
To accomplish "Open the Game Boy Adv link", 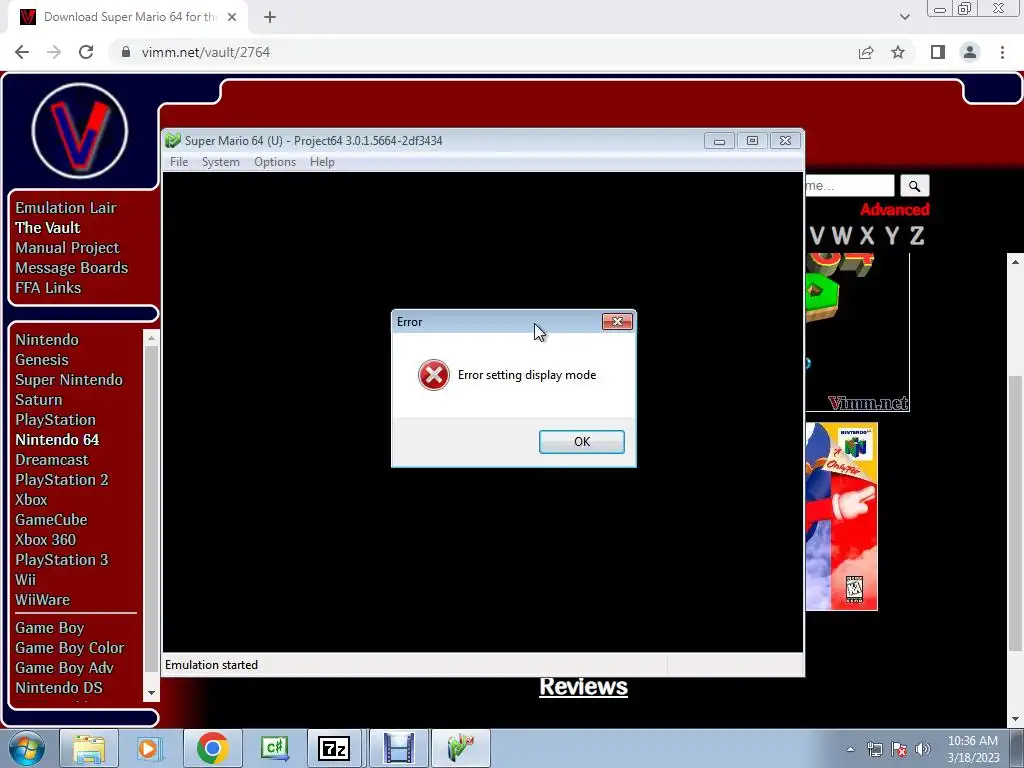I will [65, 668].
